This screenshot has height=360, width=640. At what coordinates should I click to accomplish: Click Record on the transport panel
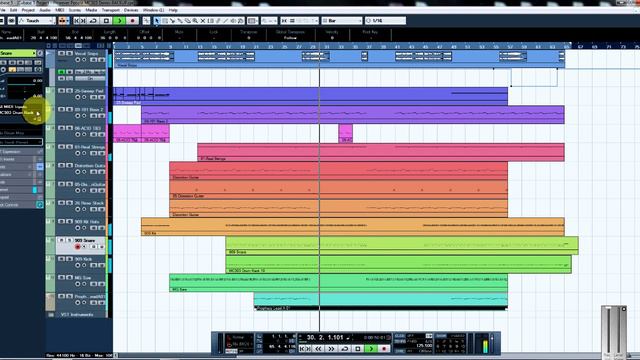click(384, 349)
